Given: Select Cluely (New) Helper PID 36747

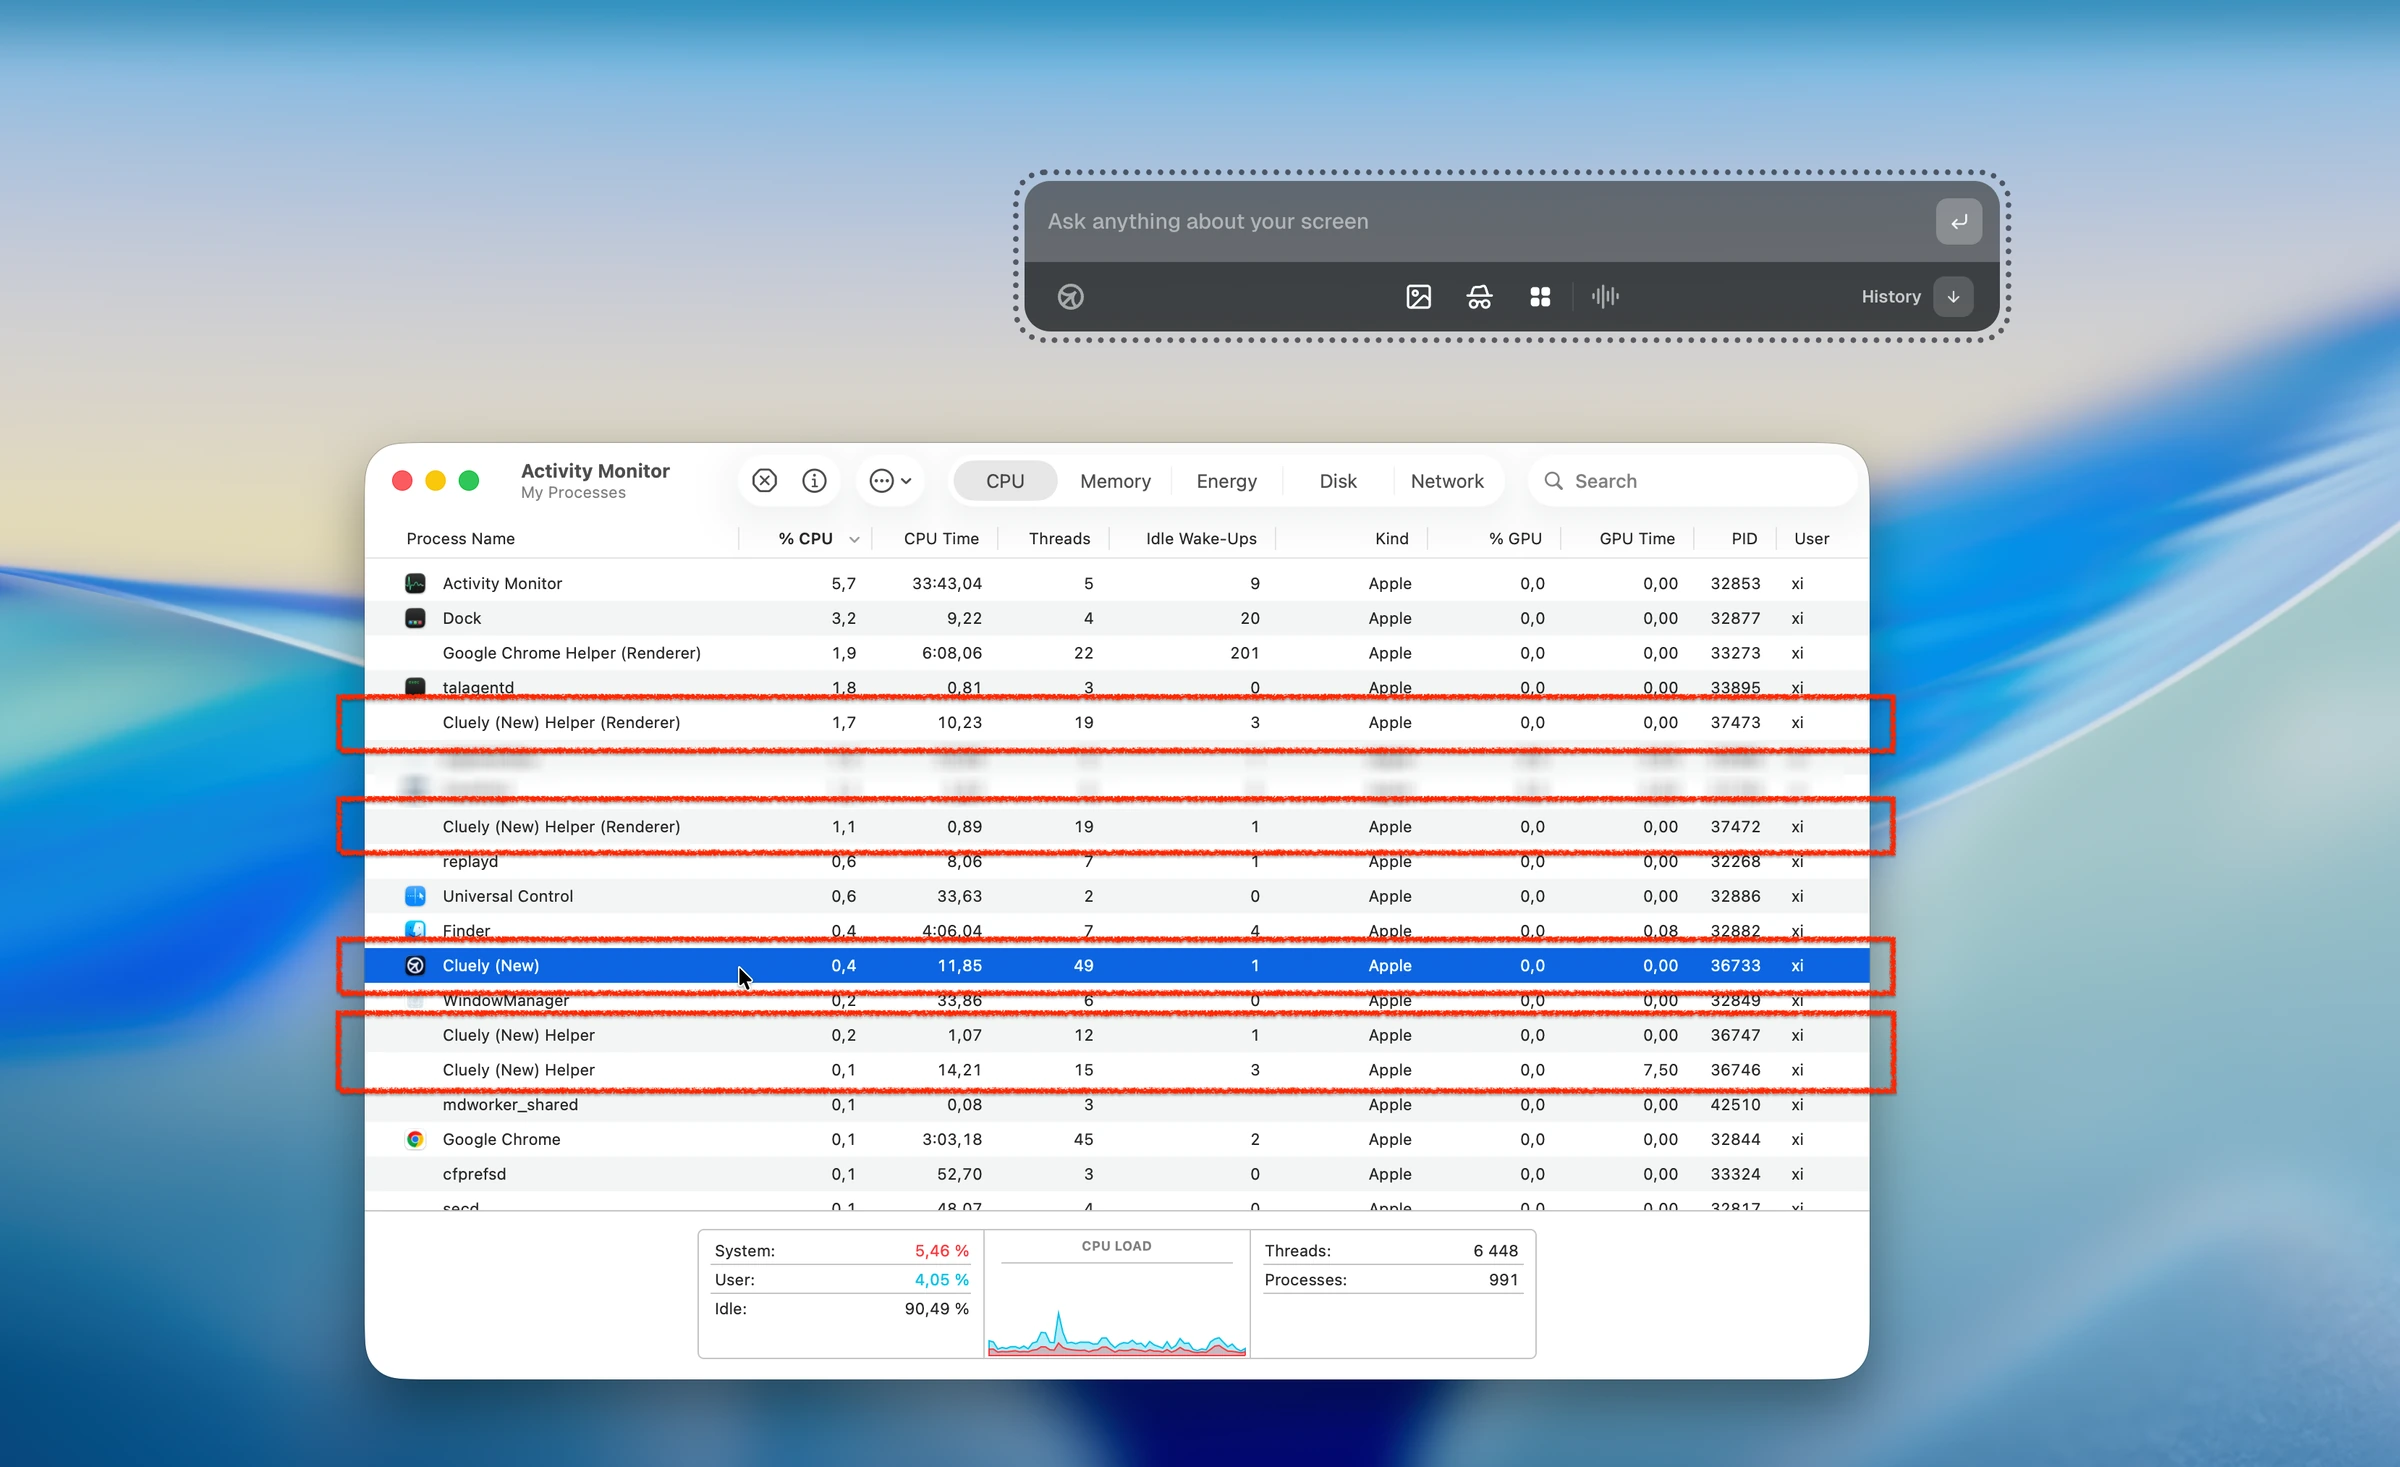Looking at the screenshot, I should coord(1117,1035).
